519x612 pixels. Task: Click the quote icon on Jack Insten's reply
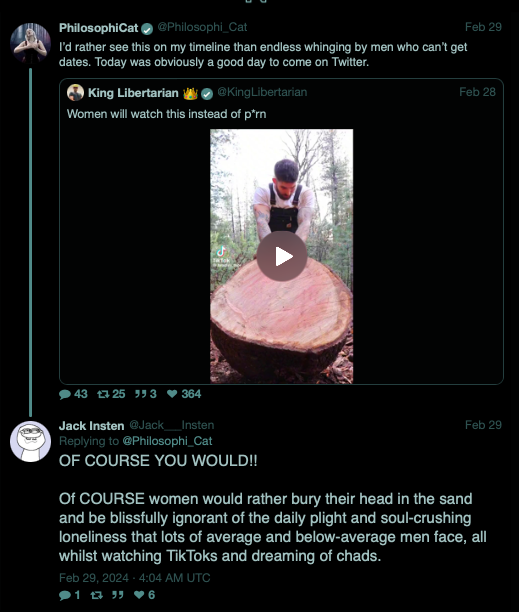[x=117, y=595]
